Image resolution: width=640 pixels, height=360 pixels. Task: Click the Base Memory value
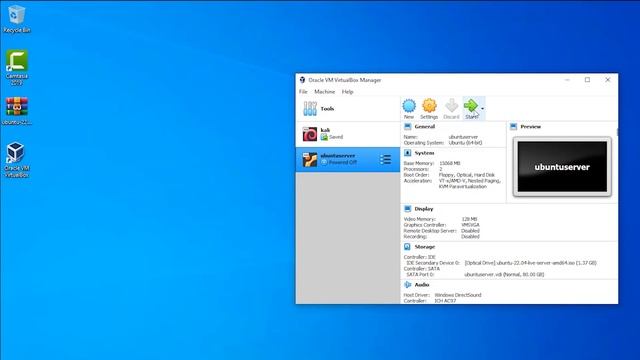[x=449, y=163]
